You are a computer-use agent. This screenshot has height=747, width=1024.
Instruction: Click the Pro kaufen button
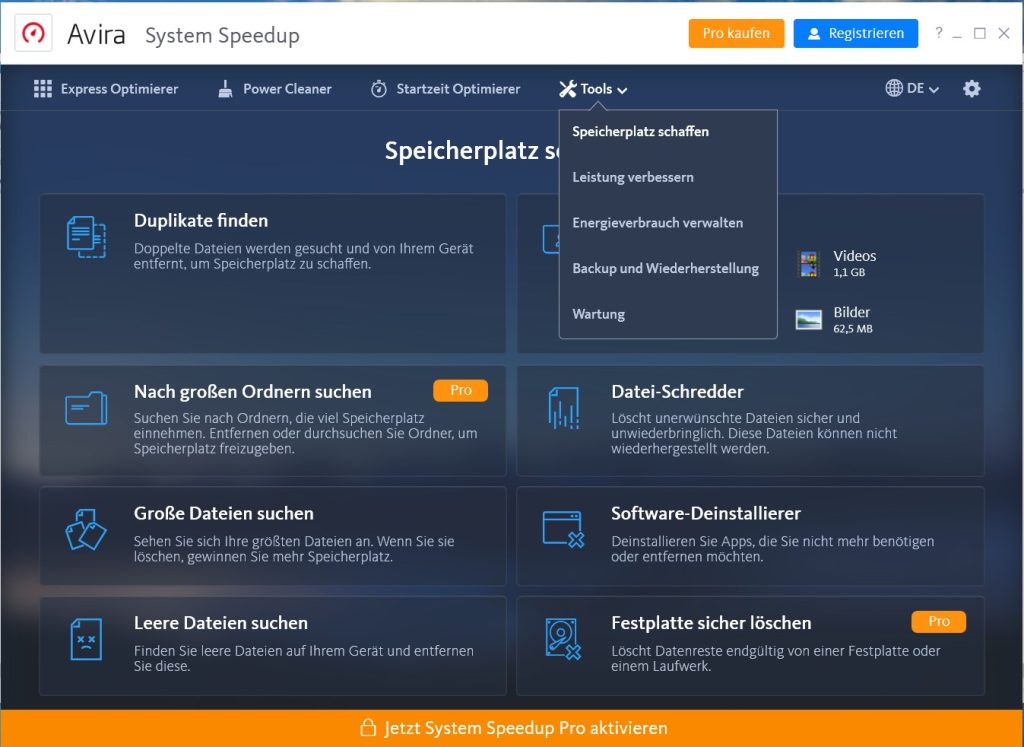(x=736, y=33)
